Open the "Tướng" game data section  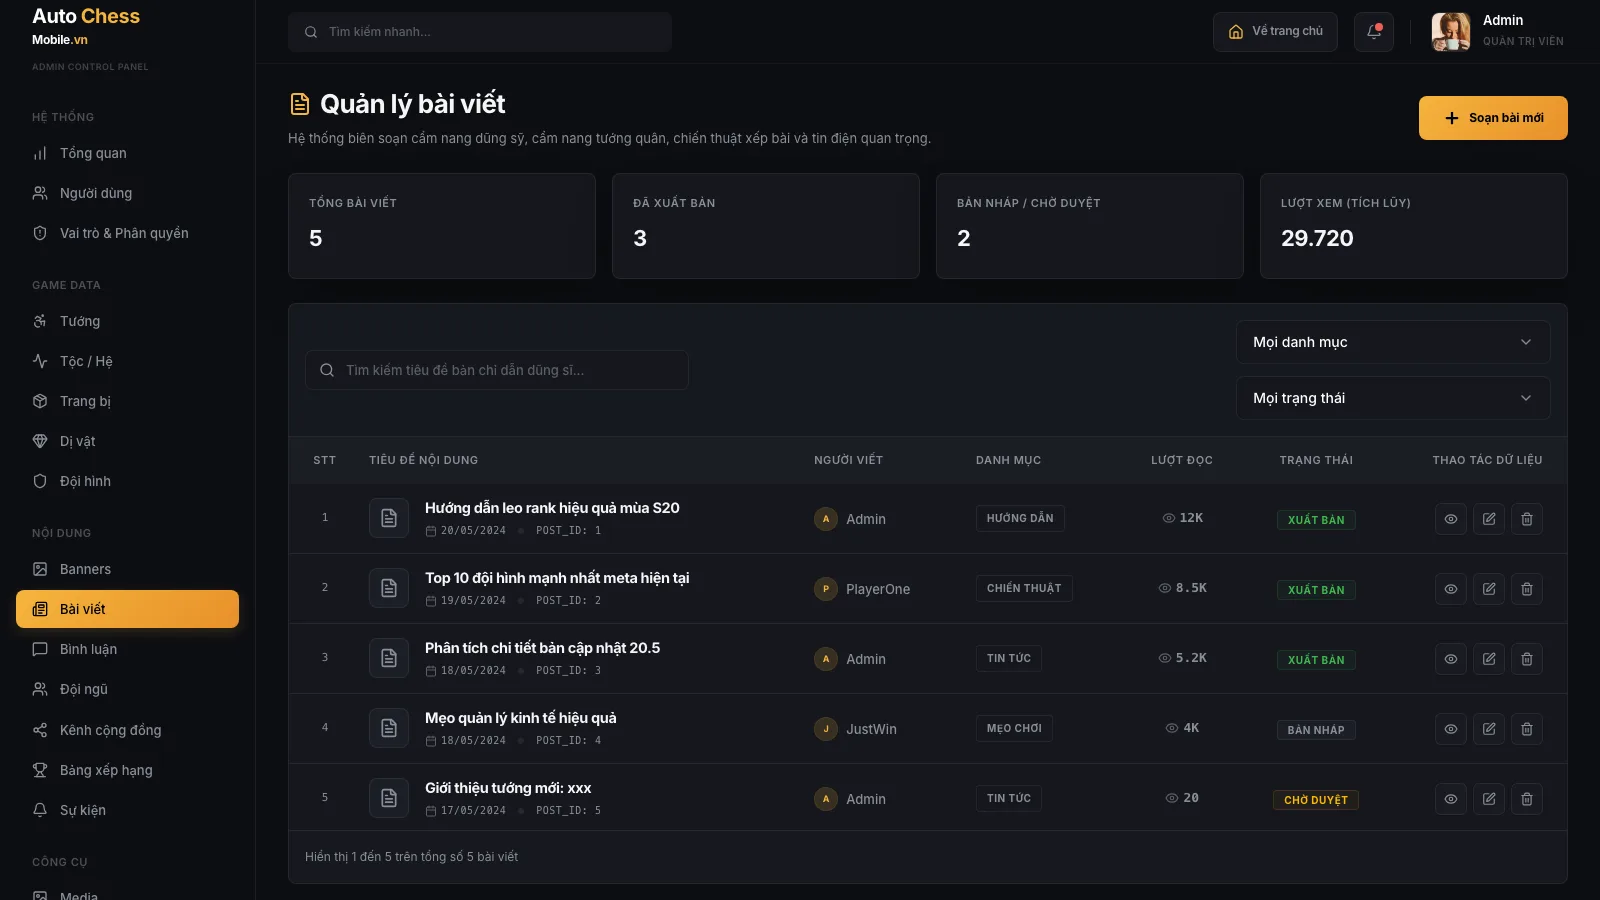click(127, 321)
